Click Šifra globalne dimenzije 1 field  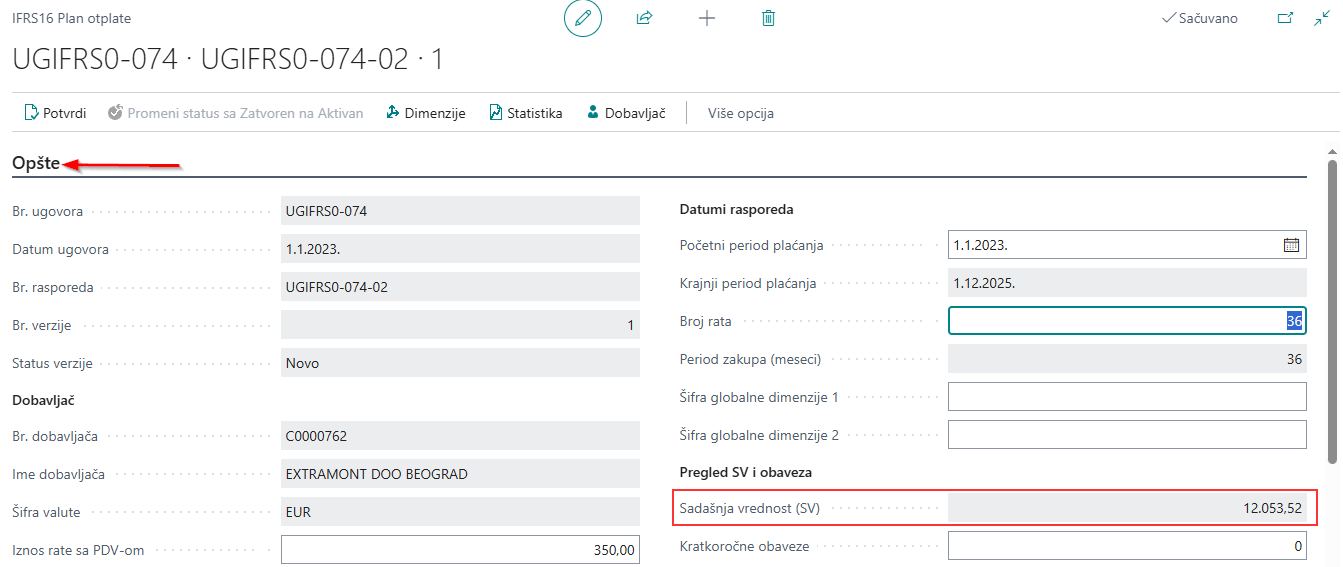1127,397
